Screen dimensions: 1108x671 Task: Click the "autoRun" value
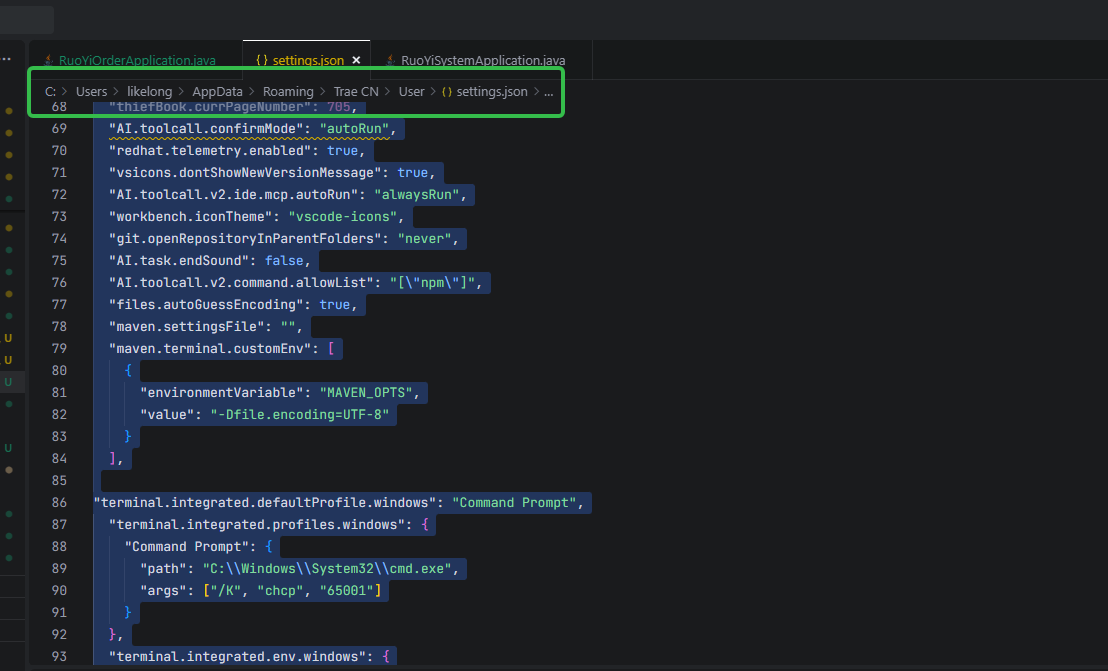click(354, 129)
